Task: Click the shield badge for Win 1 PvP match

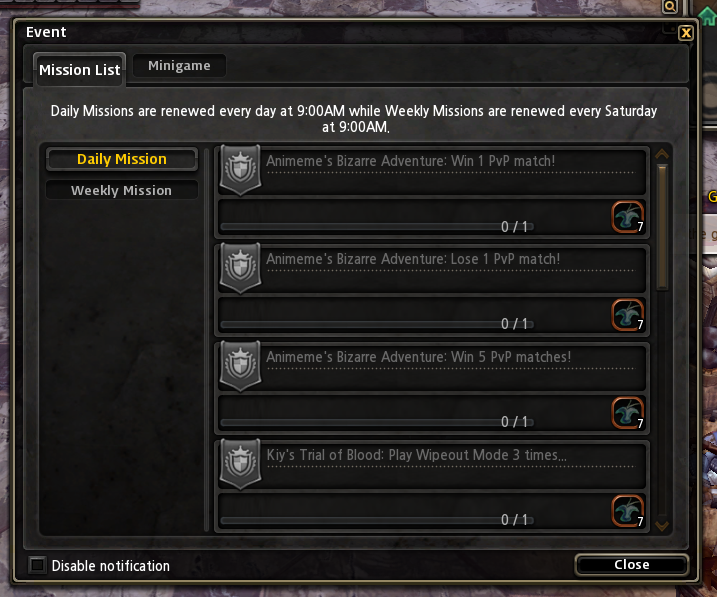Action: (241, 170)
